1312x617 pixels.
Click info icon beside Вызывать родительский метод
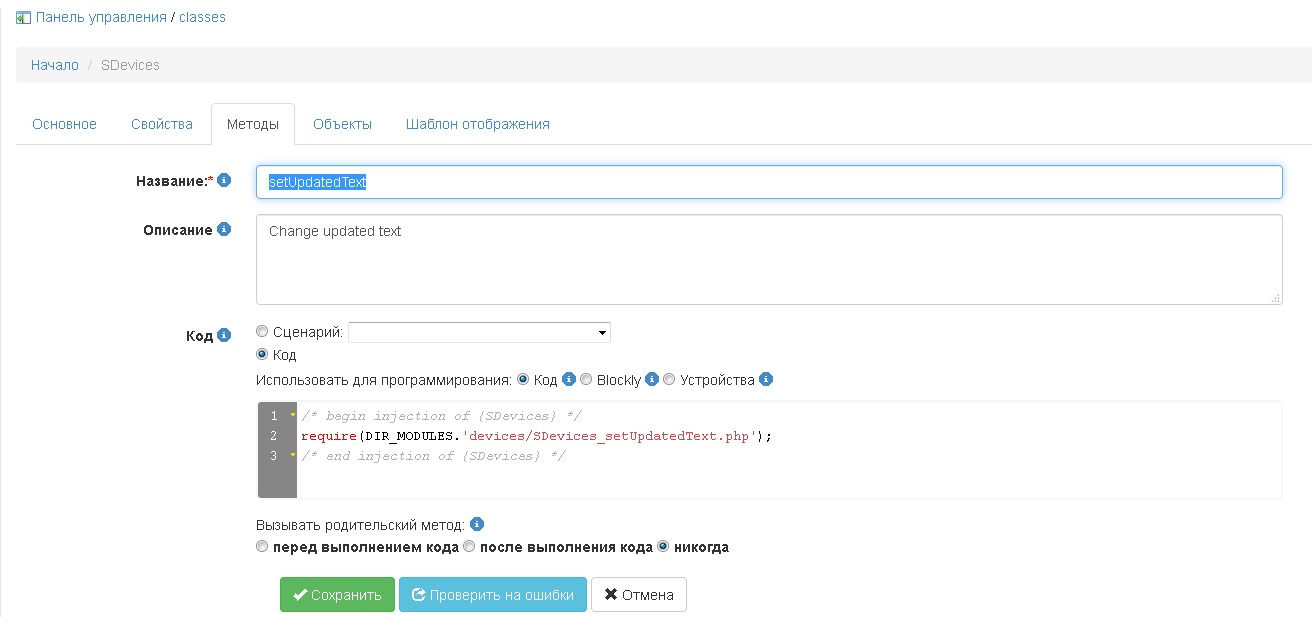(477, 524)
